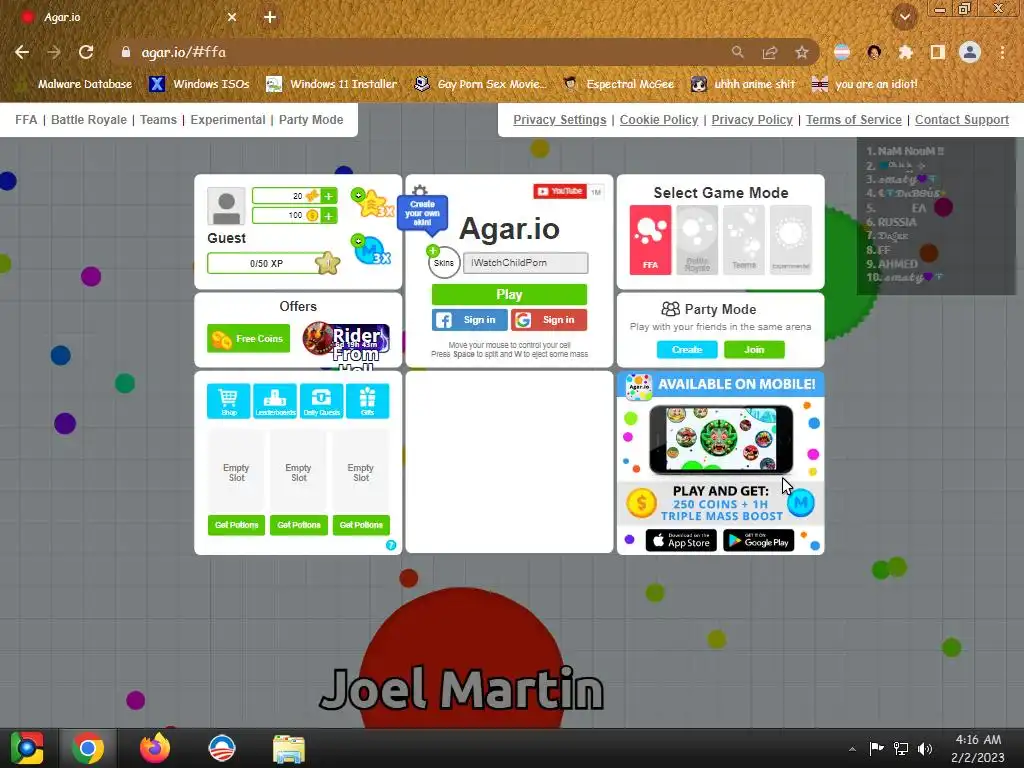Image resolution: width=1024 pixels, height=768 pixels.
Task: Open the Gifts icon
Action: (368, 400)
